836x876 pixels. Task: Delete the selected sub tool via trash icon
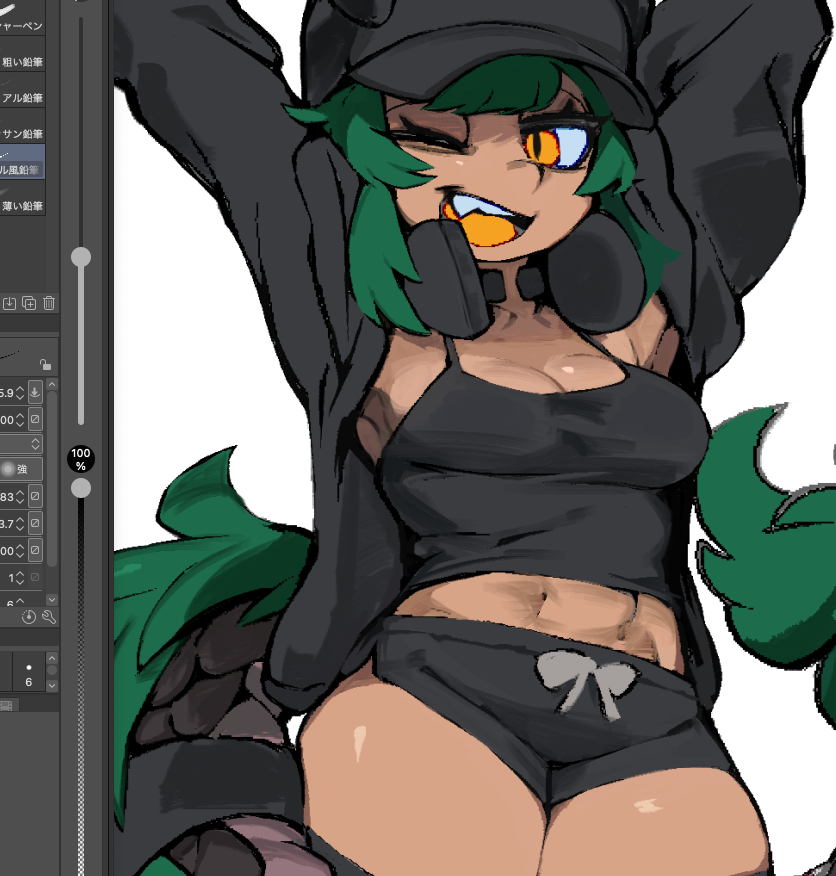49,303
